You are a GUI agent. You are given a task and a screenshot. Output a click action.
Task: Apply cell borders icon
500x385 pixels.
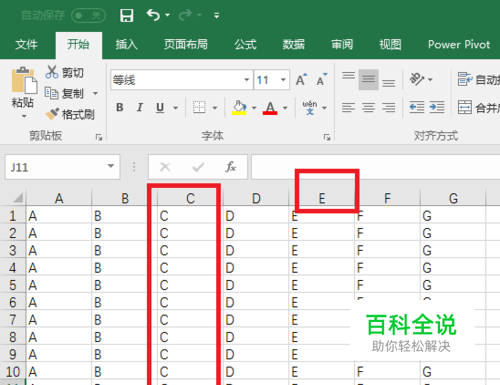coord(199,107)
